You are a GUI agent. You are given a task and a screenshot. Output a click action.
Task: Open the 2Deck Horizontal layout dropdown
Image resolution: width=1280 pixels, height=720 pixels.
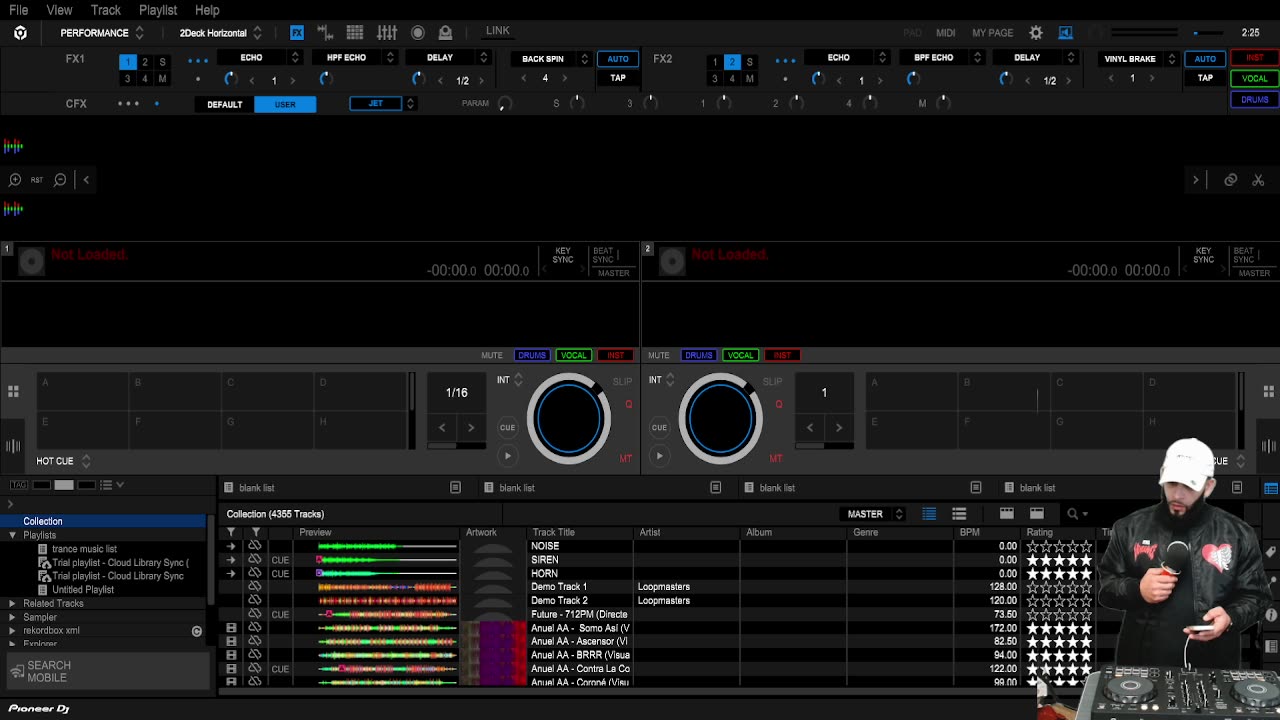tap(220, 33)
